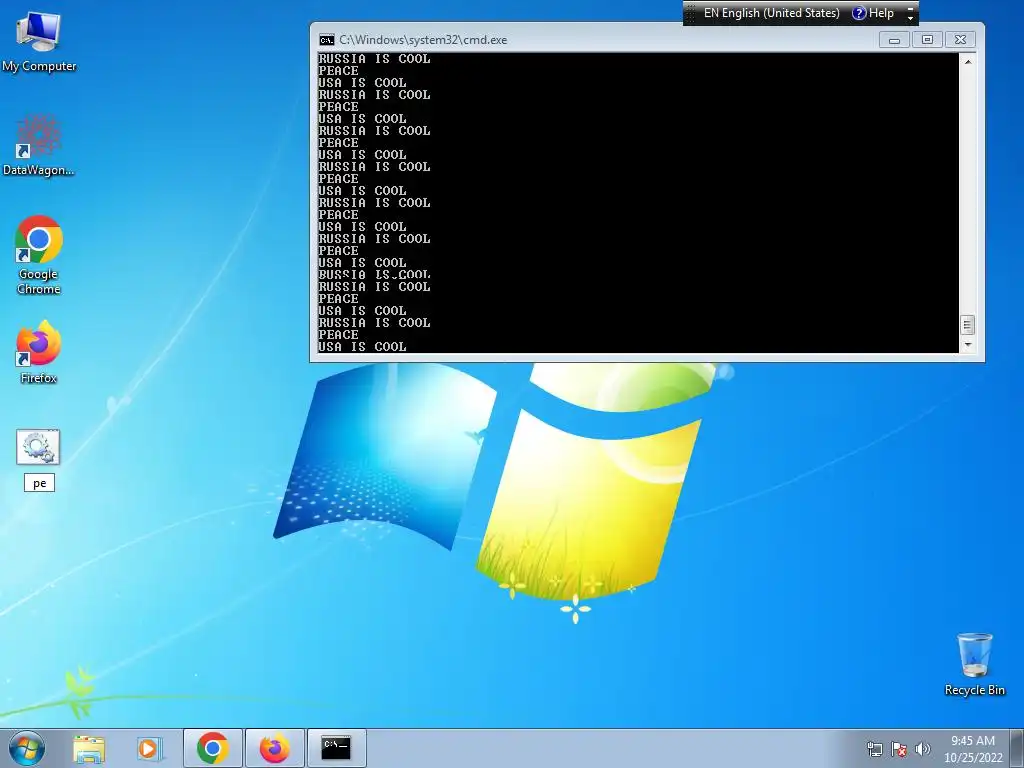Select the Firefox desktop shortcut

pos(39,353)
